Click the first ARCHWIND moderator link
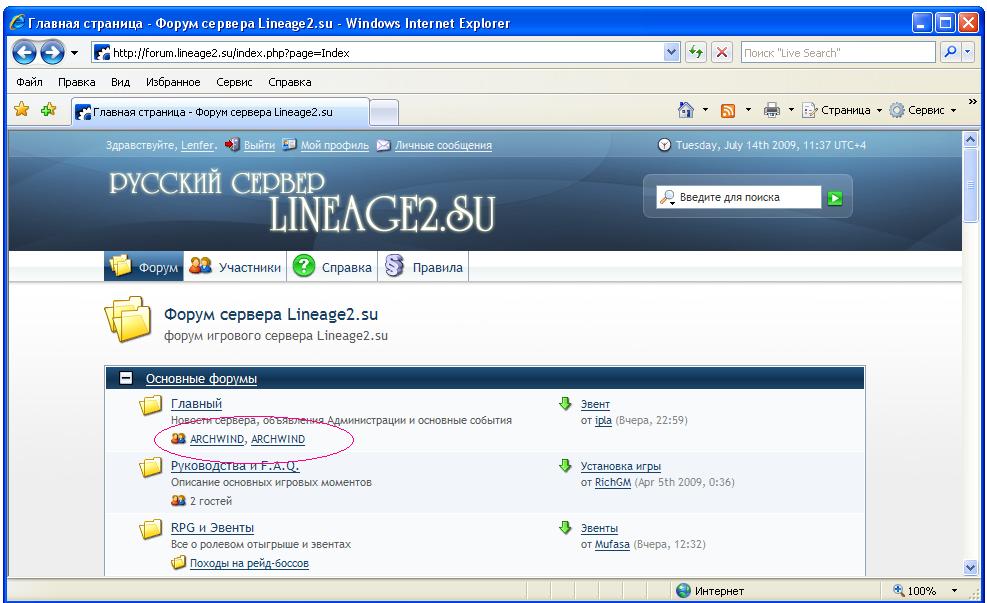The width and height of the screenshot is (987, 603). pos(217,439)
